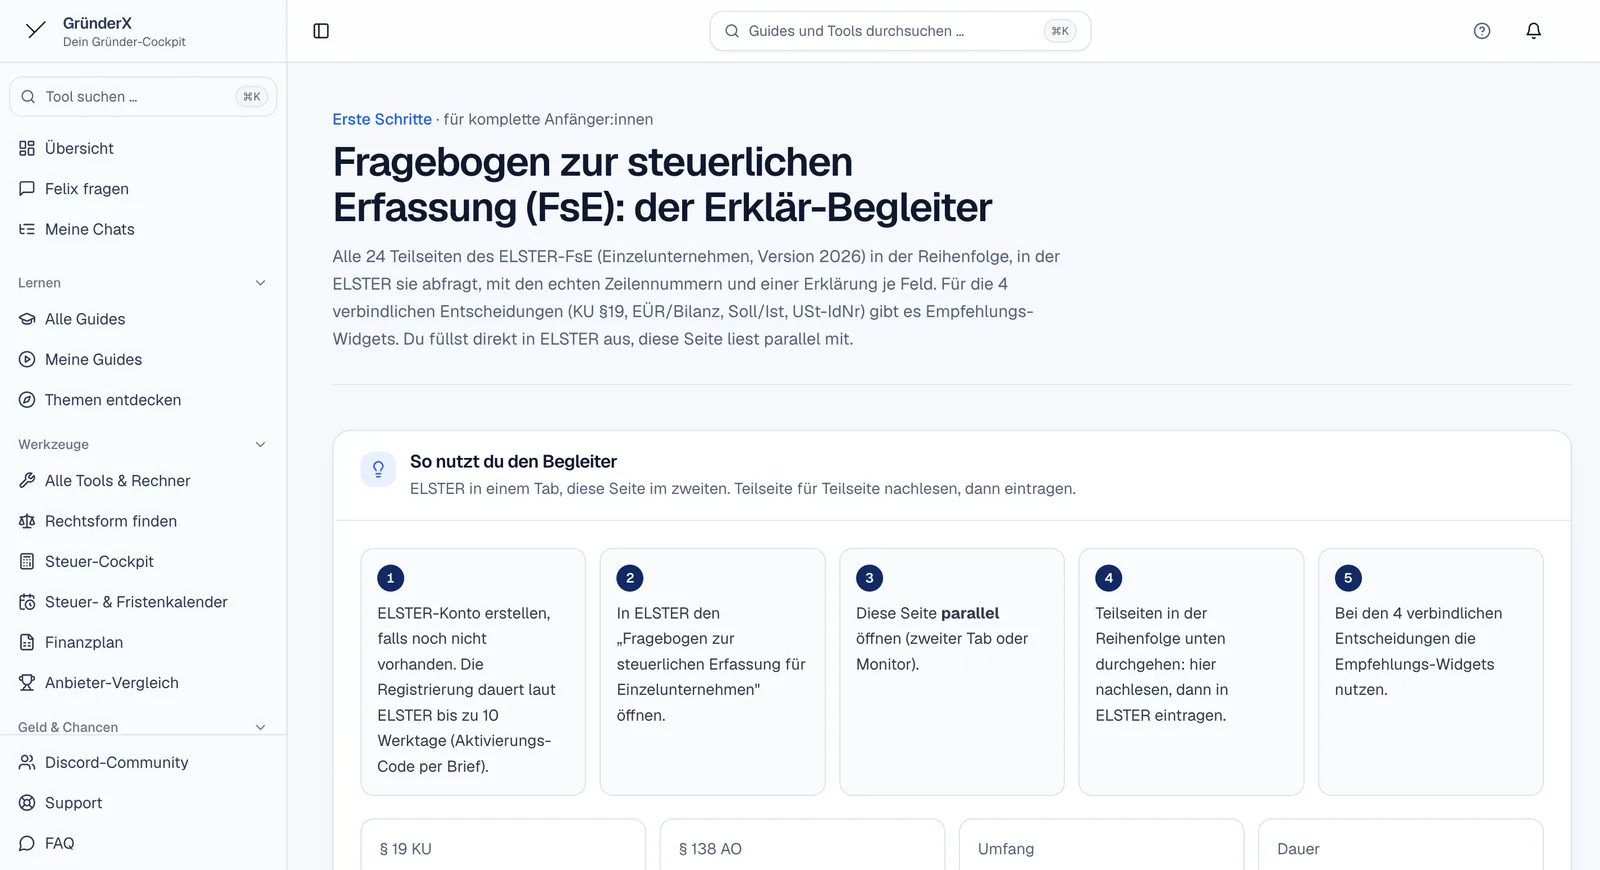Click the Dauer card

click(1401, 845)
